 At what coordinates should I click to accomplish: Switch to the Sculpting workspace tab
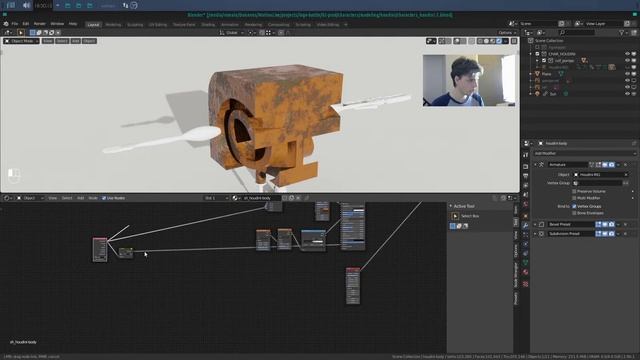(135, 24)
